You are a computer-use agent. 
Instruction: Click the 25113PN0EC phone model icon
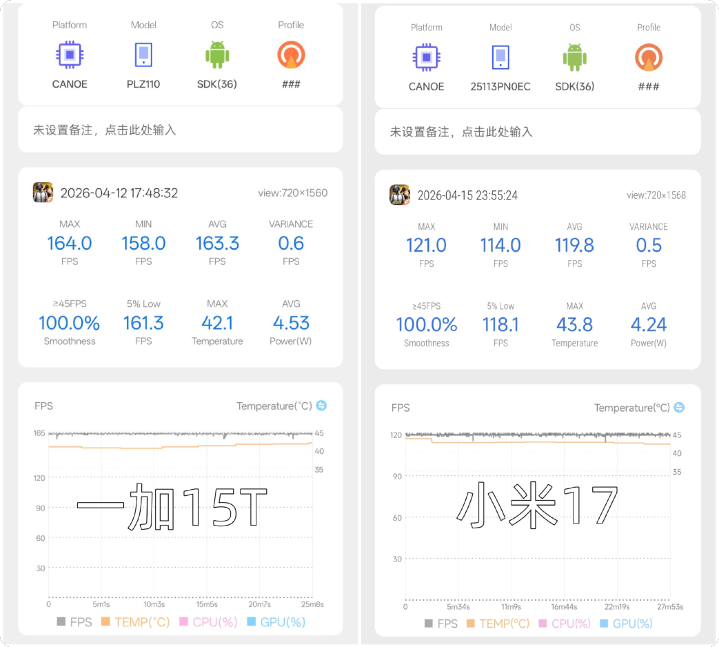point(500,57)
